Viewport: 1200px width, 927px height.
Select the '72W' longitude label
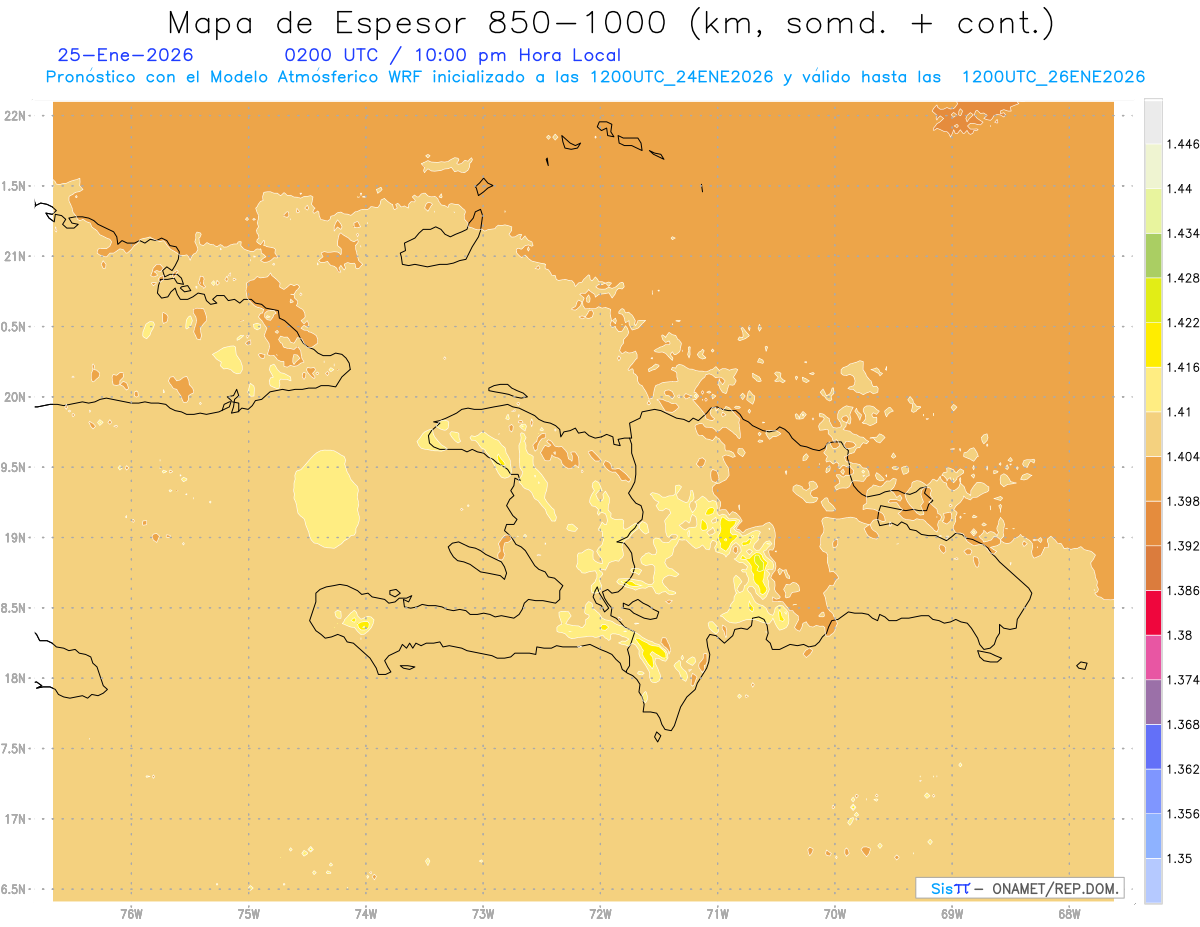point(601,913)
